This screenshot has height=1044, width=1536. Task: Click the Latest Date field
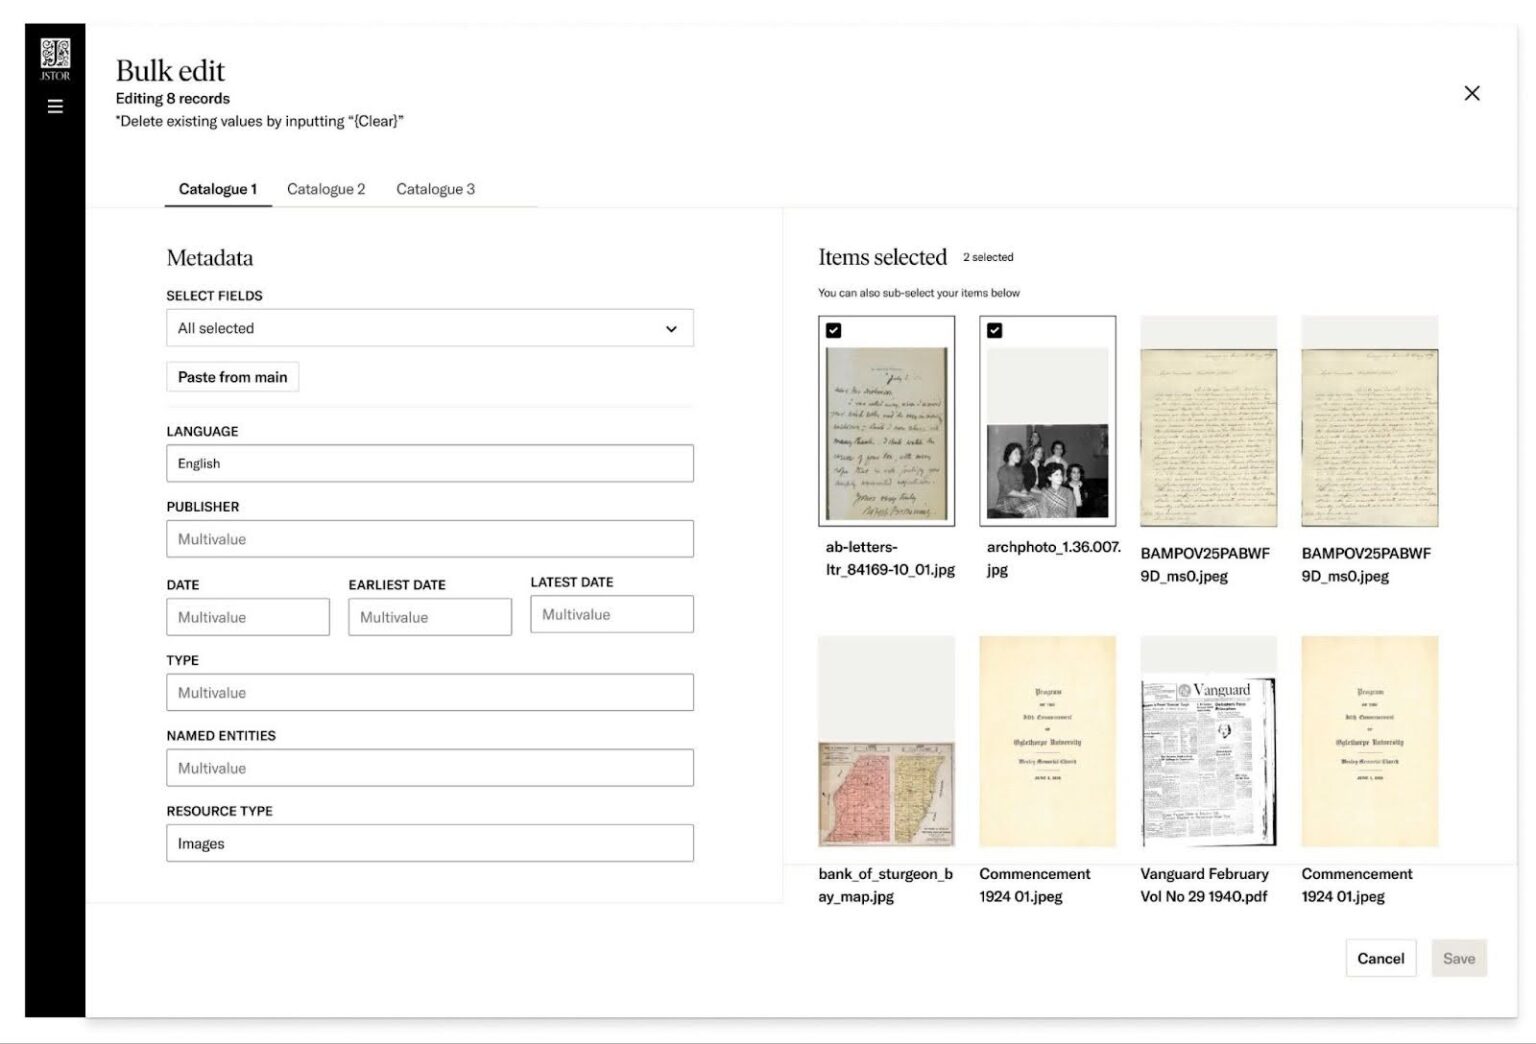click(611, 613)
